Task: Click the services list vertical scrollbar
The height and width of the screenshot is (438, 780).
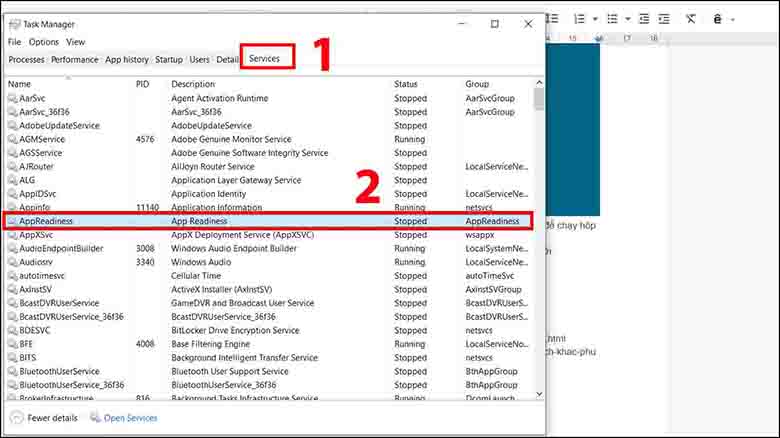Action: point(539,240)
